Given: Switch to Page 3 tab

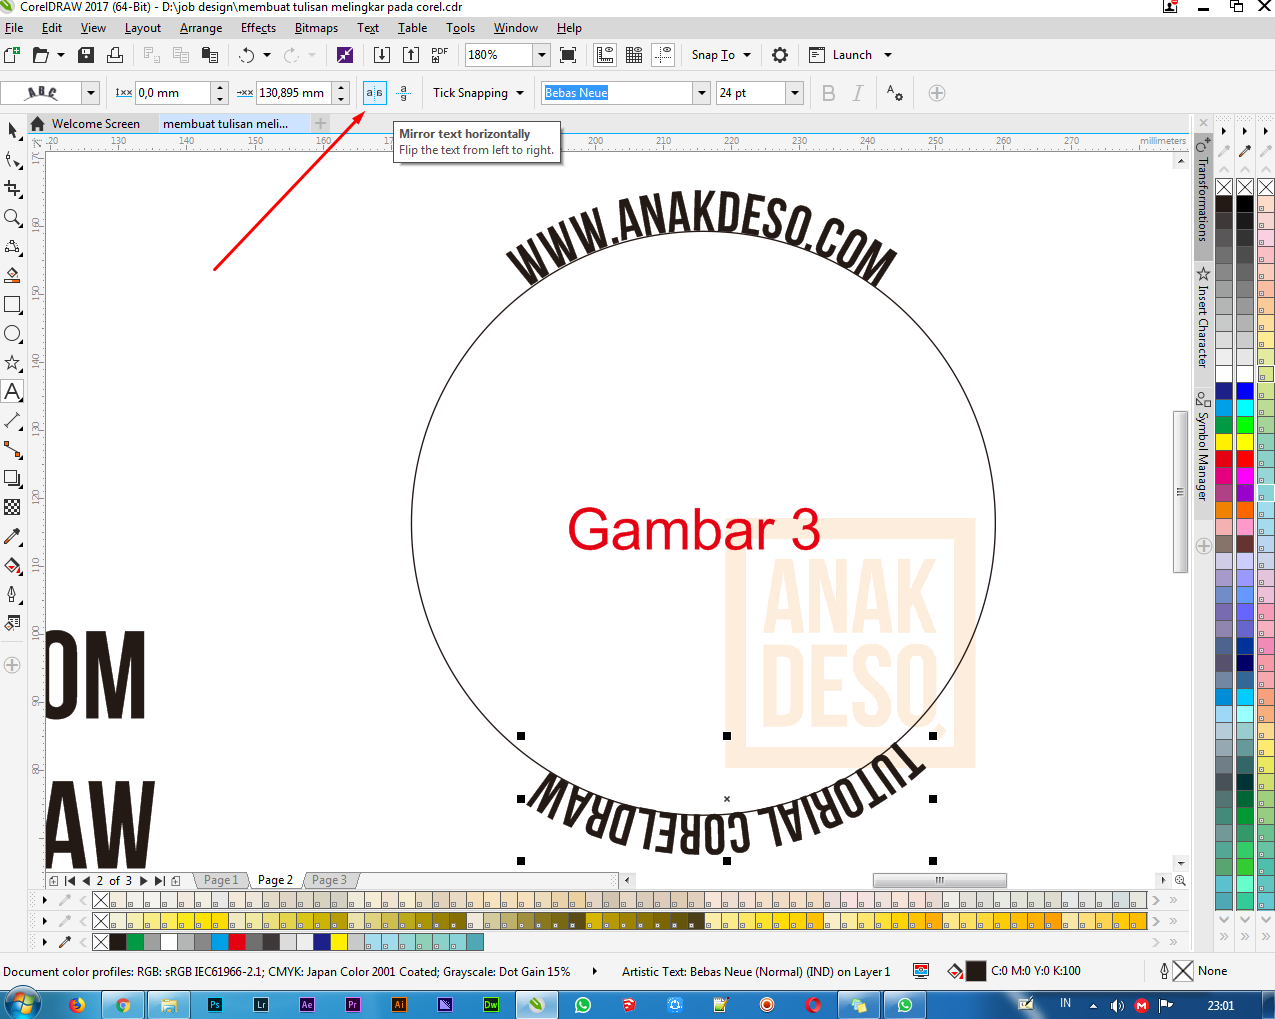Looking at the screenshot, I should point(329,880).
